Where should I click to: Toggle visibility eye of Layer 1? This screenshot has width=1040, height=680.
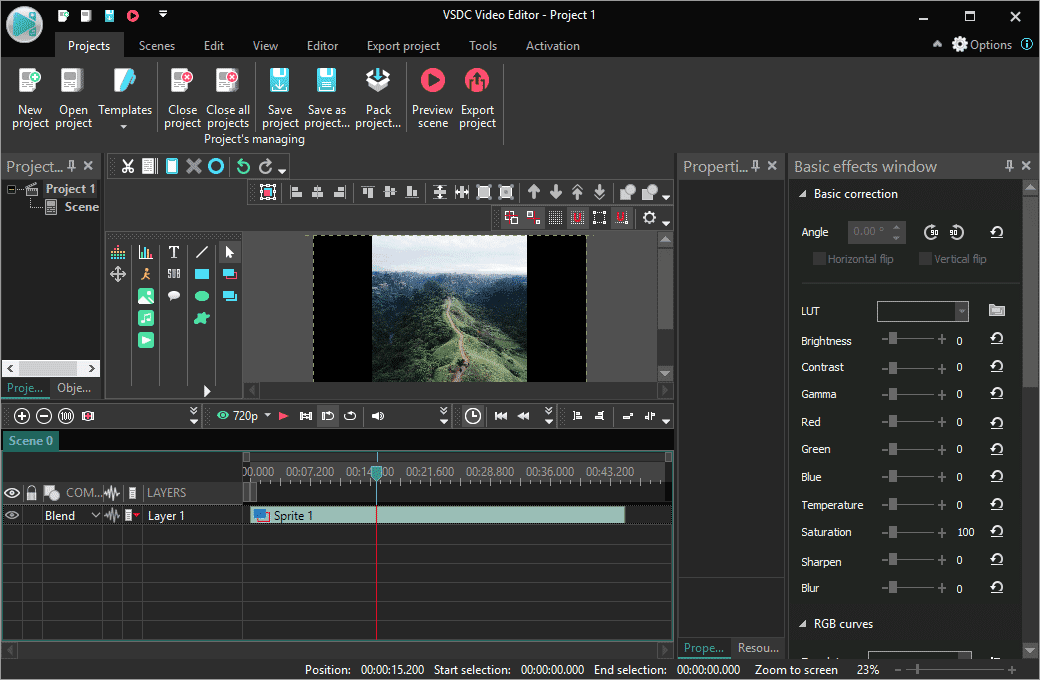(12, 515)
